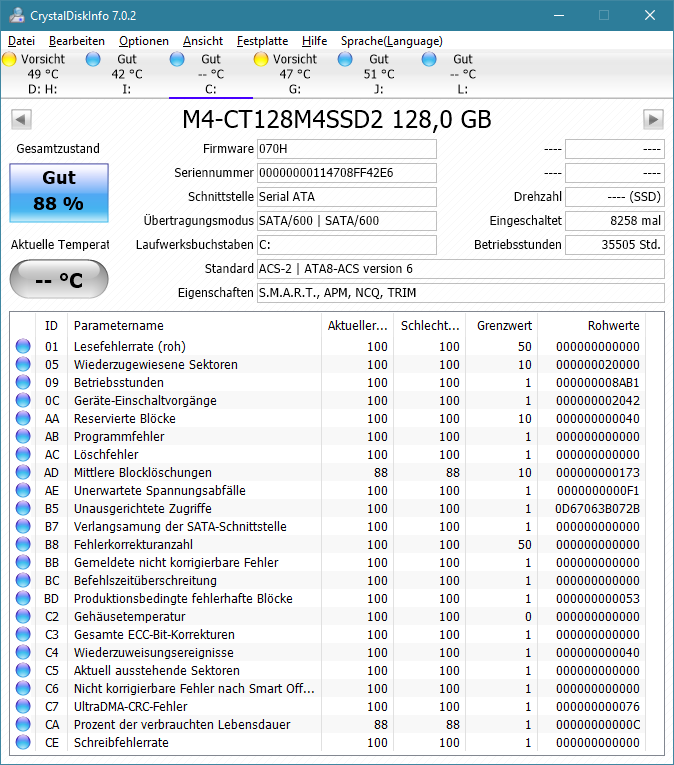Open the Festplatte menu
The height and width of the screenshot is (765, 674).
pyautogui.click(x=262, y=41)
